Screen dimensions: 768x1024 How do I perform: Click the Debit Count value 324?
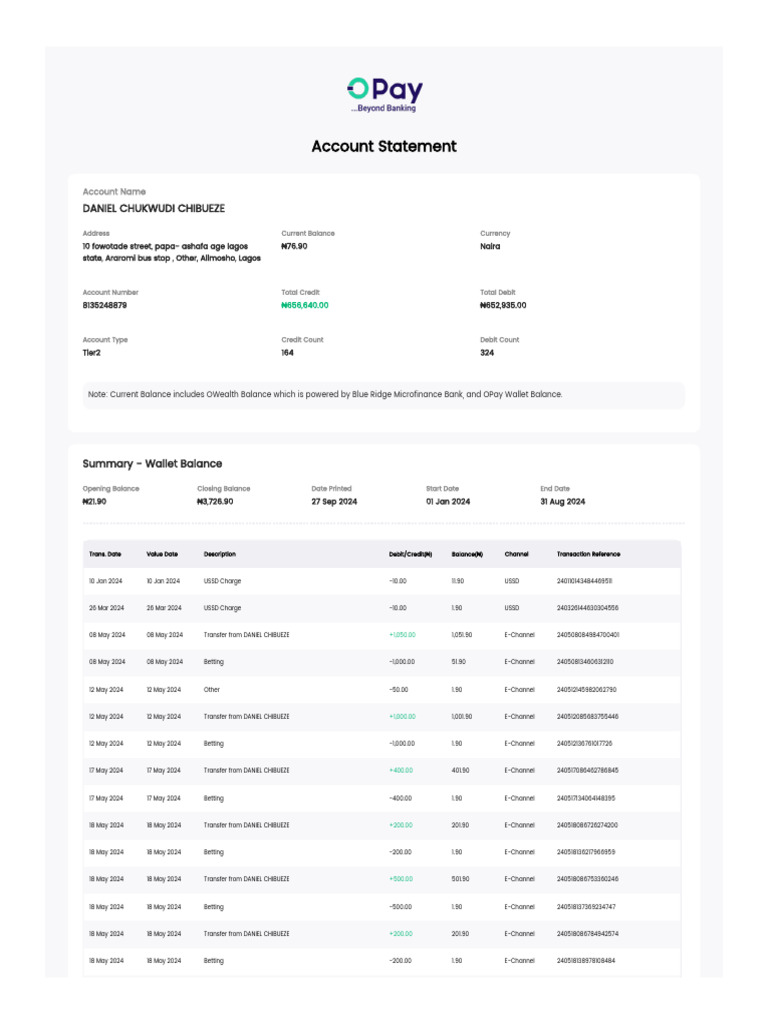(x=487, y=352)
